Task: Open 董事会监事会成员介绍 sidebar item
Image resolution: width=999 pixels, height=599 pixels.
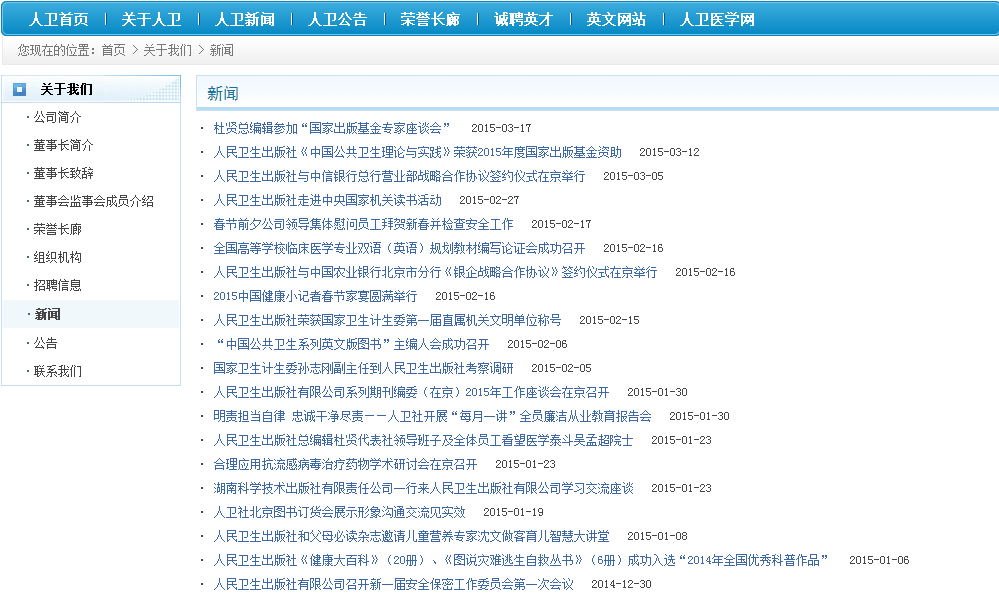Action: [x=93, y=201]
